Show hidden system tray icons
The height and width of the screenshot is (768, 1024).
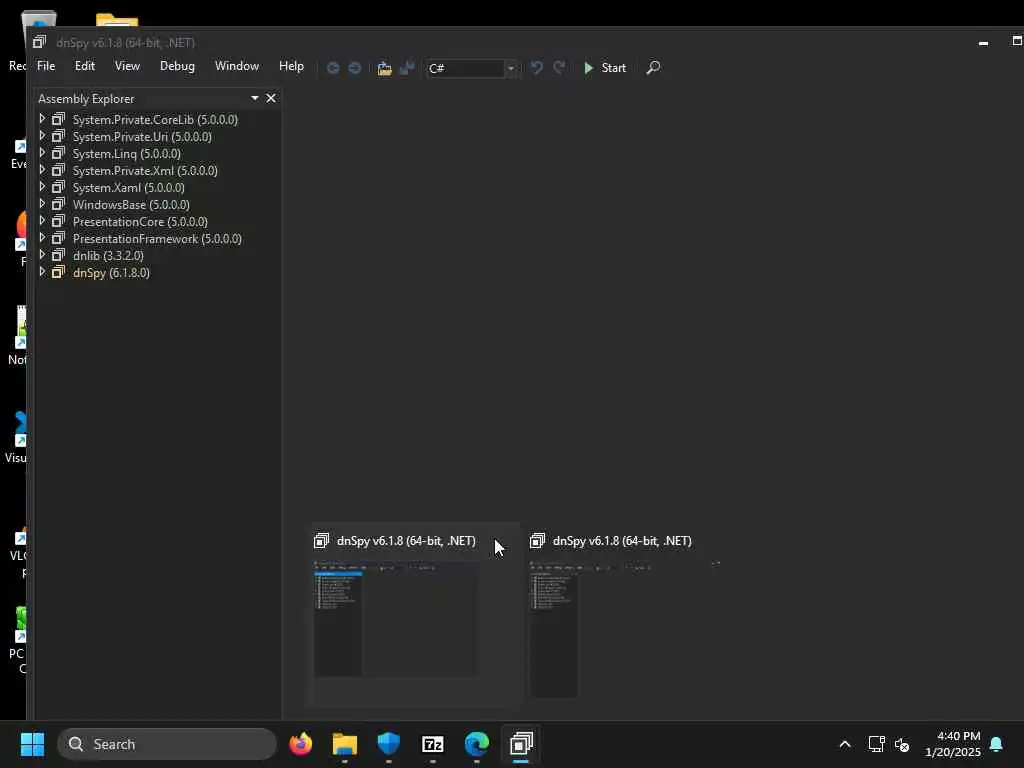tap(844, 744)
